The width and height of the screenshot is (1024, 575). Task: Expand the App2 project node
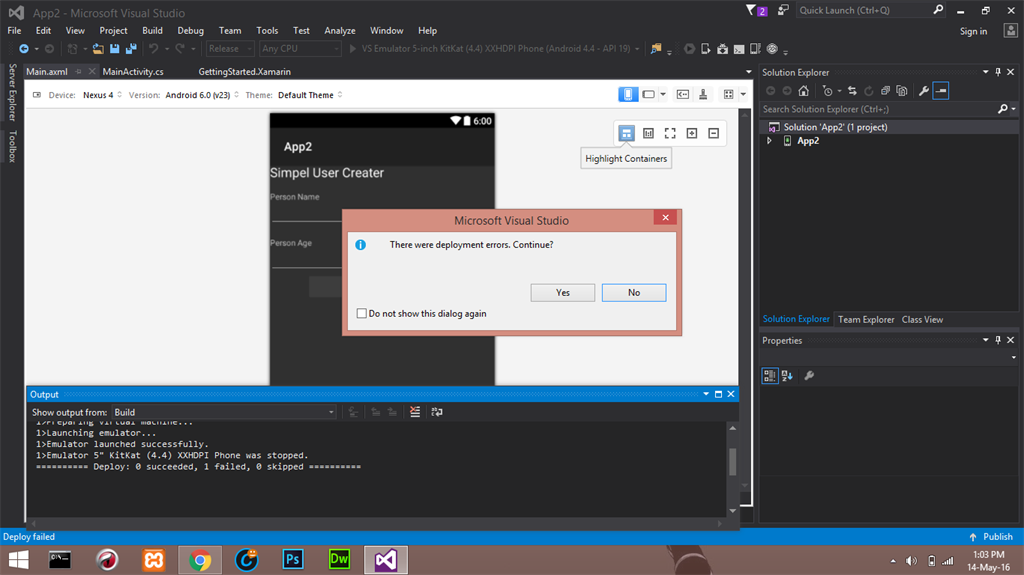769,140
